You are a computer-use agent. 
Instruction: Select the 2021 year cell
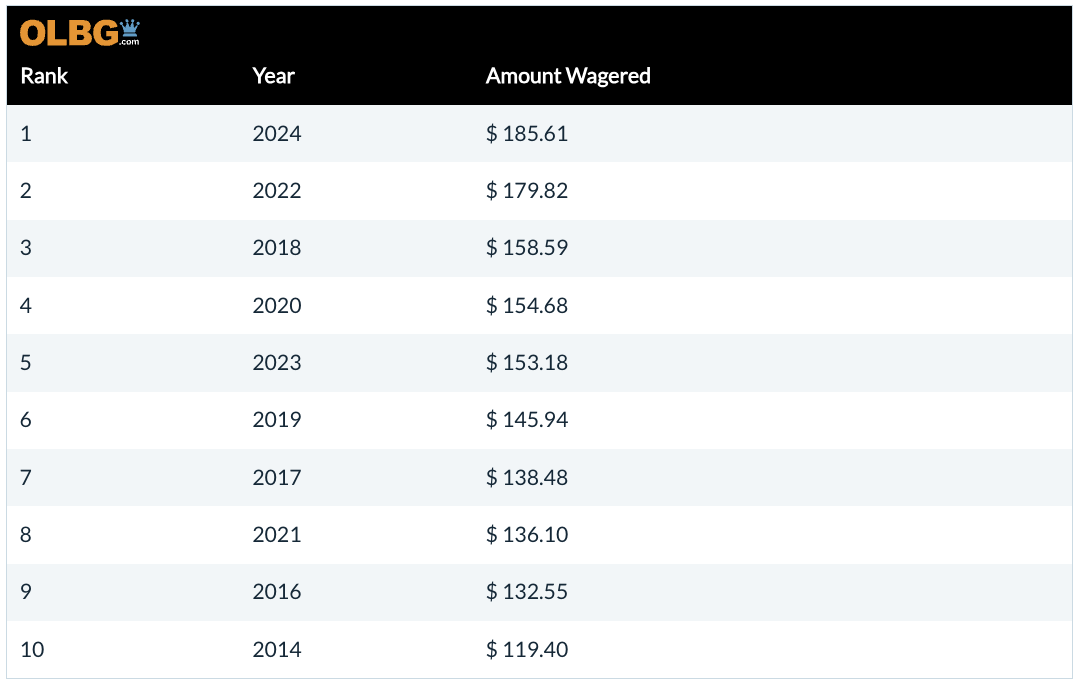click(277, 534)
